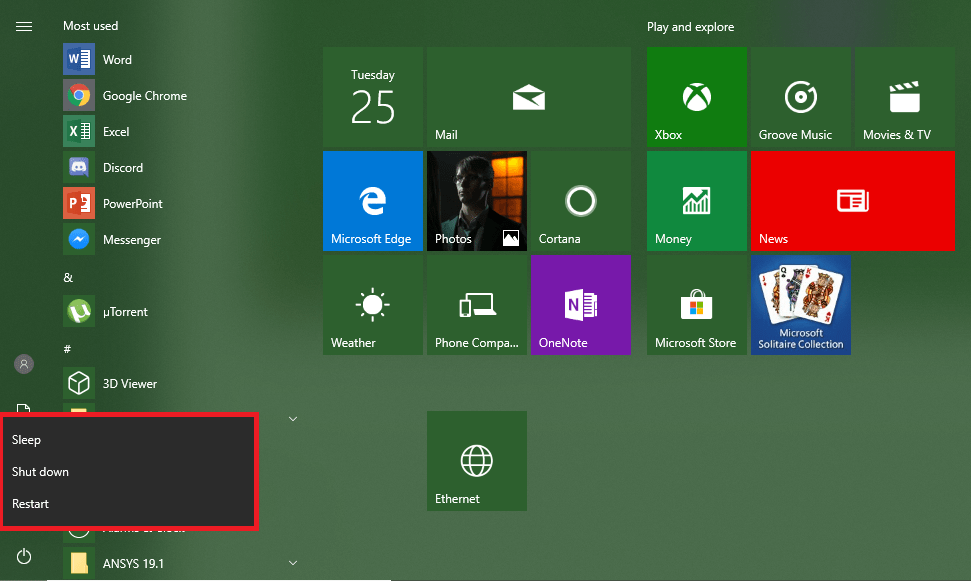Open PowerPoint from Most used
This screenshot has width=971, height=581.
(180, 203)
